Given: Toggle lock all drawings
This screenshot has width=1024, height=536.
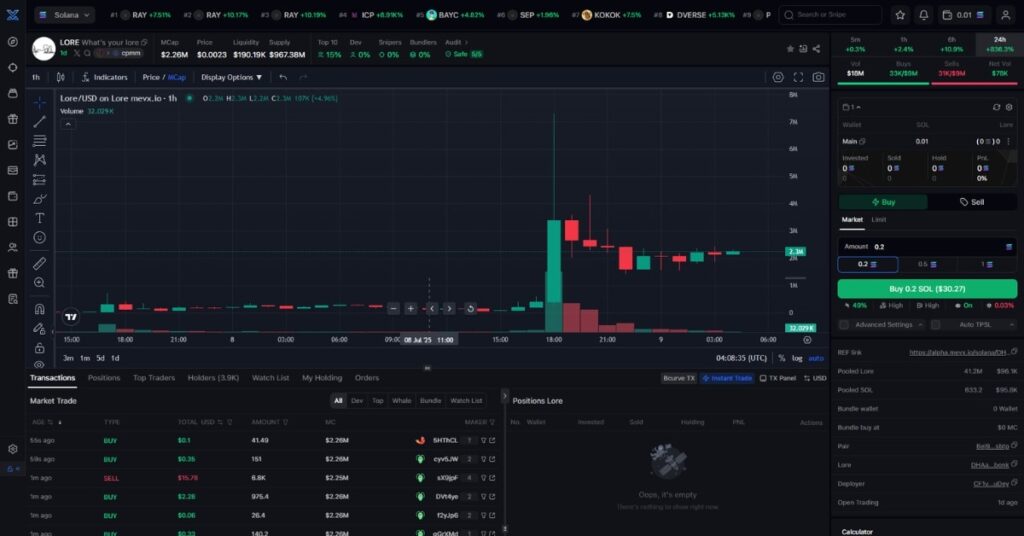Looking at the screenshot, I should coord(40,348).
